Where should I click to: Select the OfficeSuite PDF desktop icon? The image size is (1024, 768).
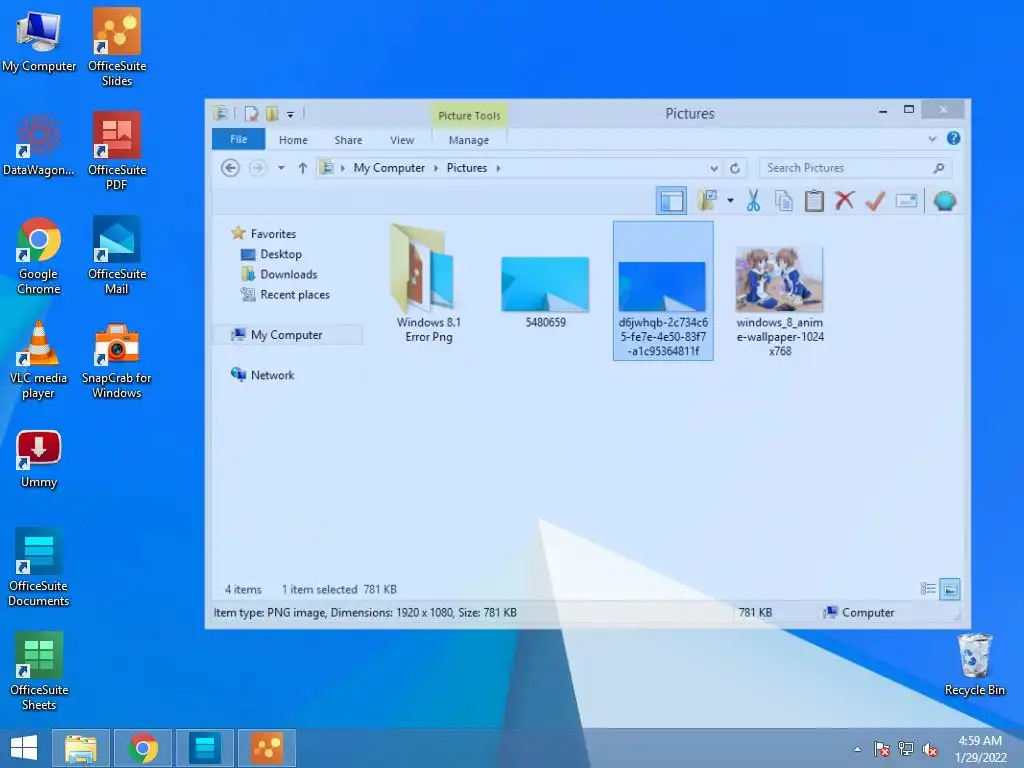(117, 152)
